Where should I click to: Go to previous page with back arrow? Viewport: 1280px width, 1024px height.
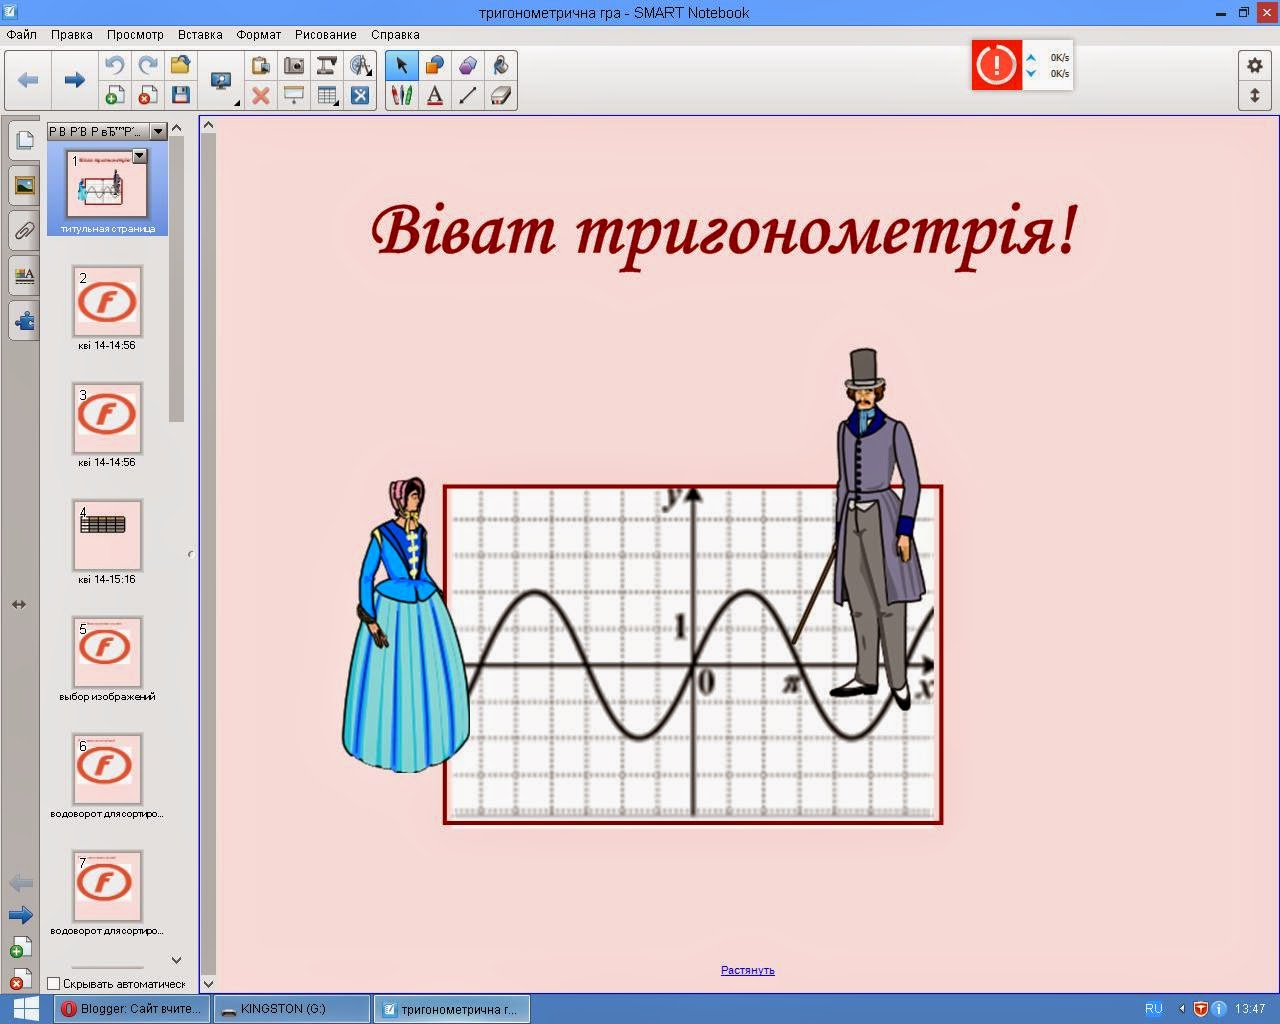point(28,80)
